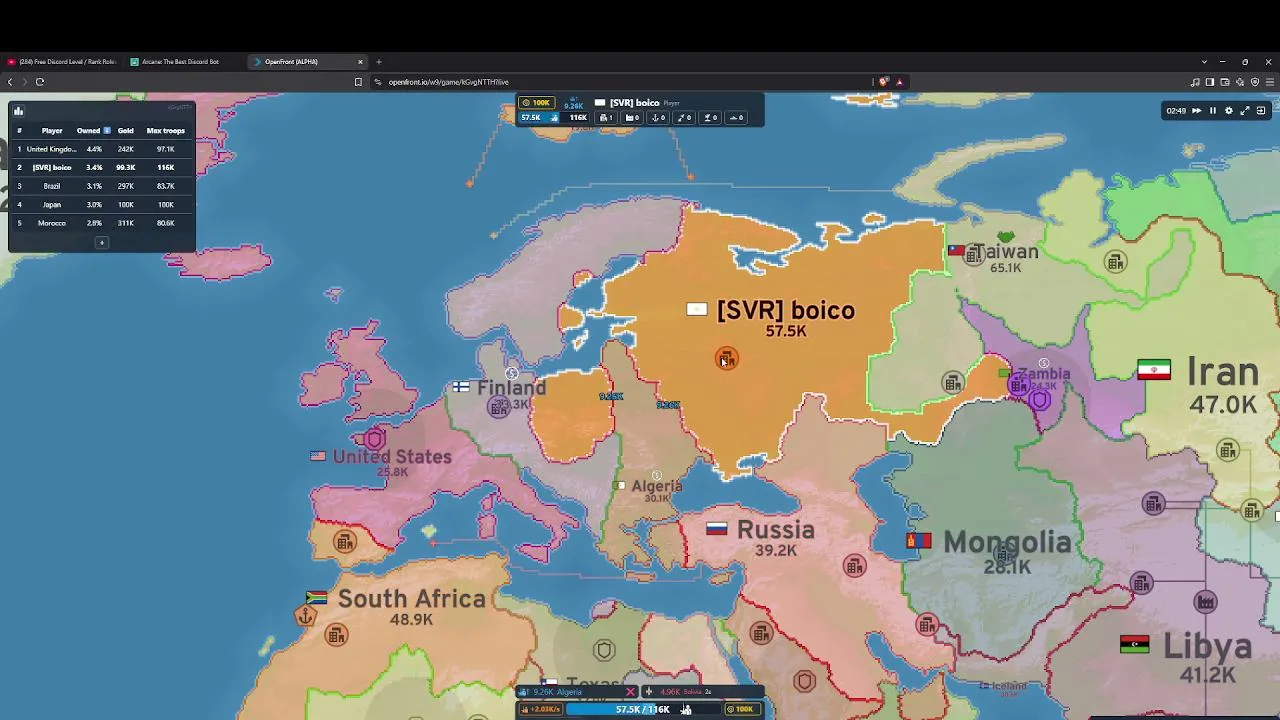
Task: Click the city count icon in top bar
Action: (606, 118)
